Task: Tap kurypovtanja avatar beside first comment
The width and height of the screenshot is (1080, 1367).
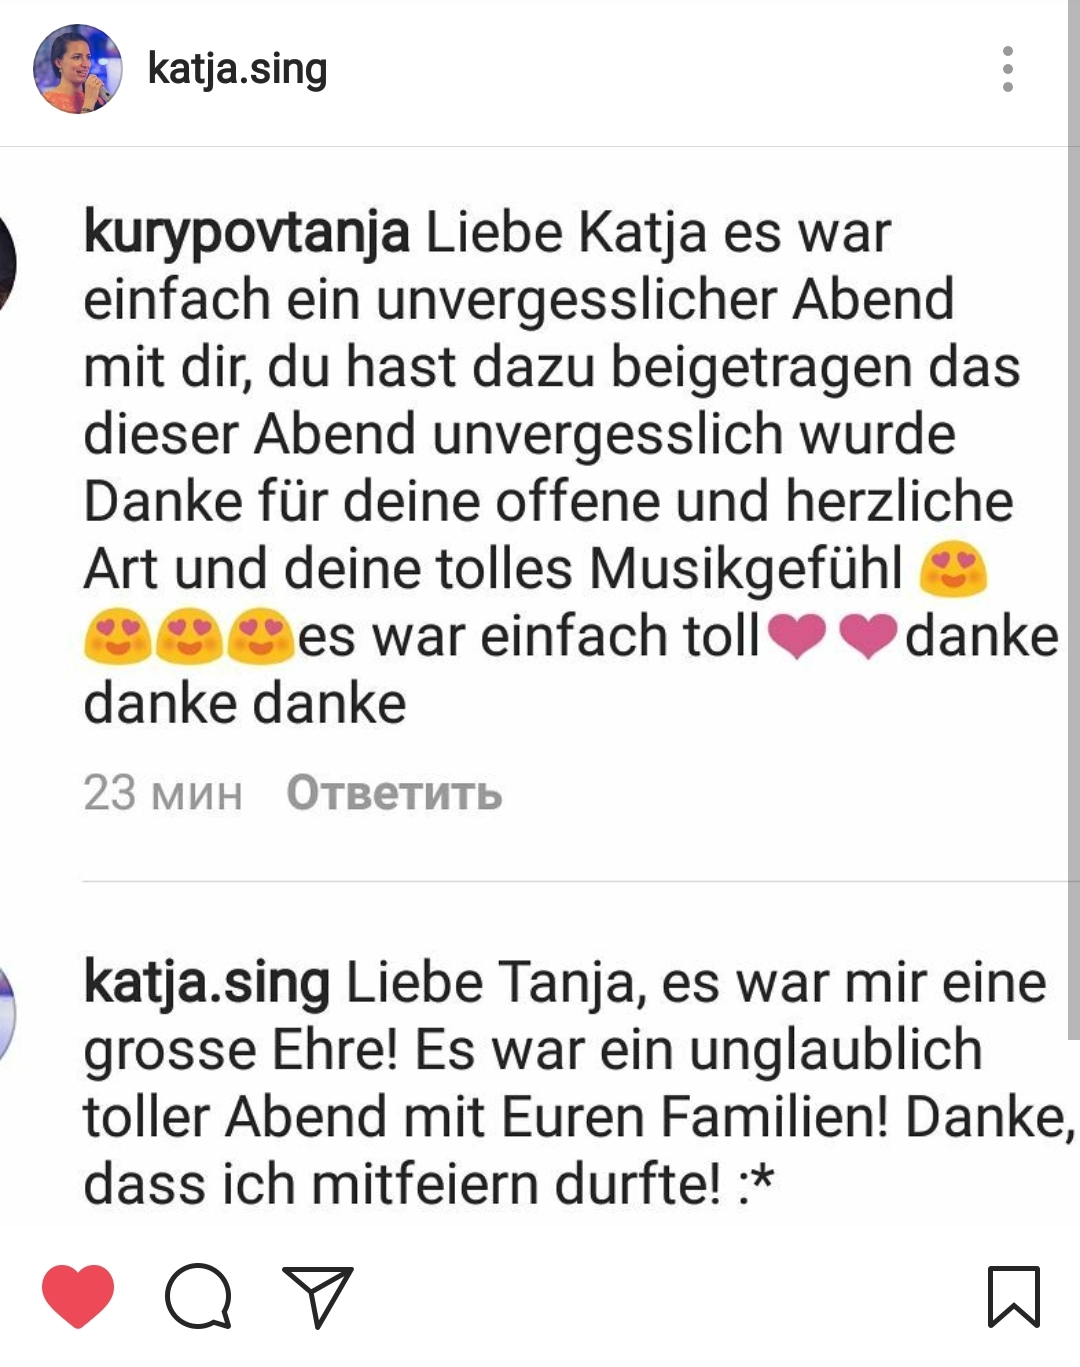Action: pyautogui.click(x=8, y=262)
